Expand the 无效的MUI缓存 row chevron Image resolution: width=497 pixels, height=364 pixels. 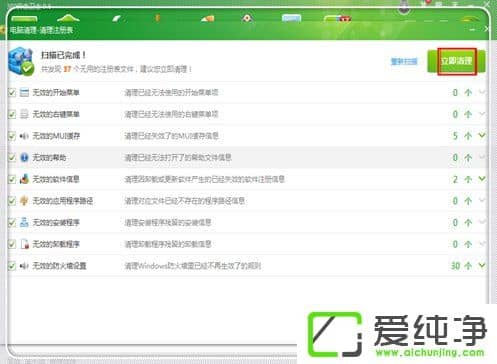coord(482,135)
